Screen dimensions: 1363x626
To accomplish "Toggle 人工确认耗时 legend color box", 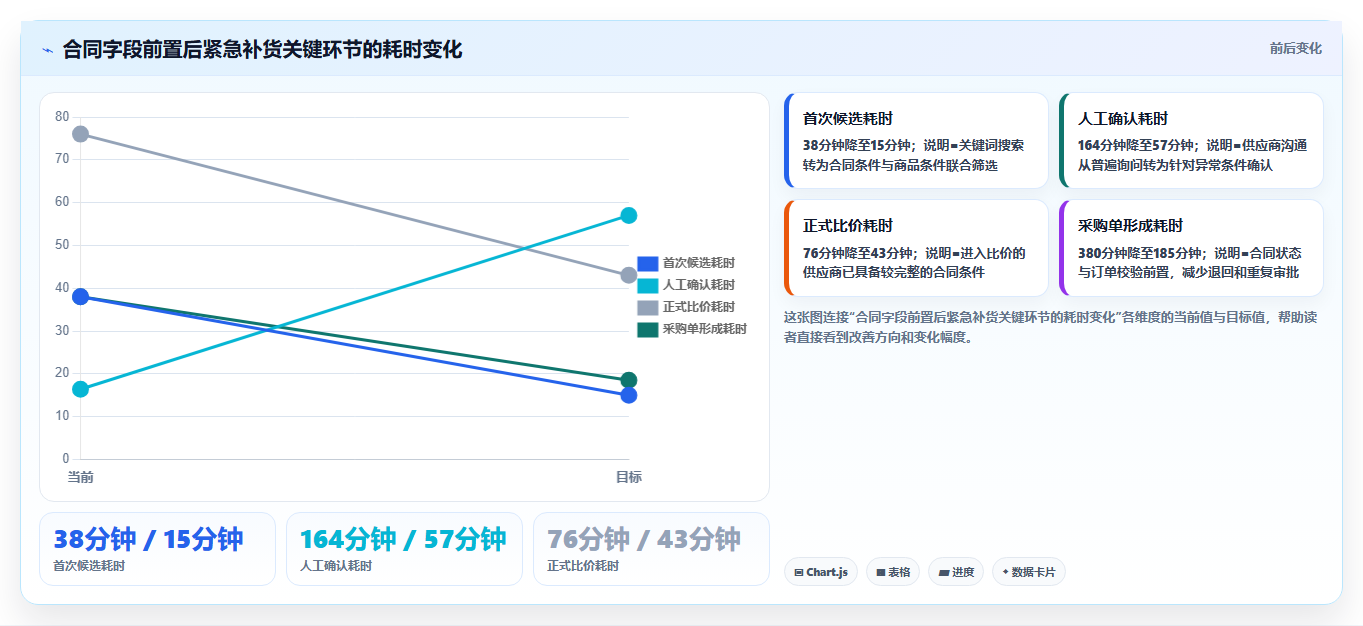I will [648, 285].
